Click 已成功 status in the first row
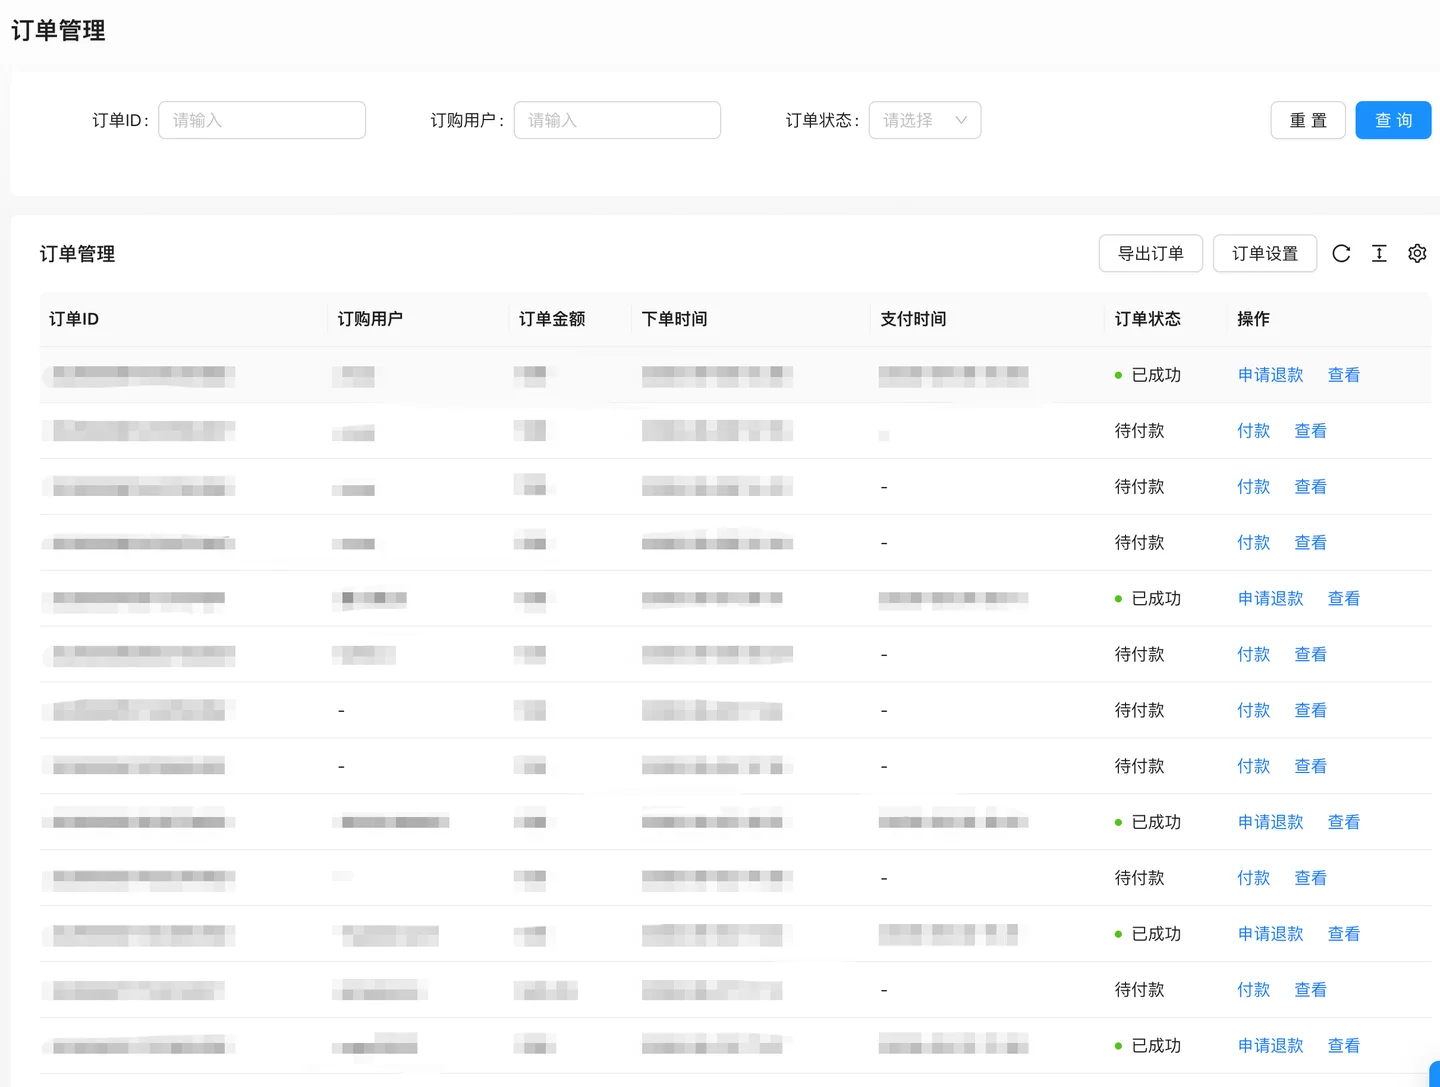The width and height of the screenshot is (1440, 1087). point(1148,375)
